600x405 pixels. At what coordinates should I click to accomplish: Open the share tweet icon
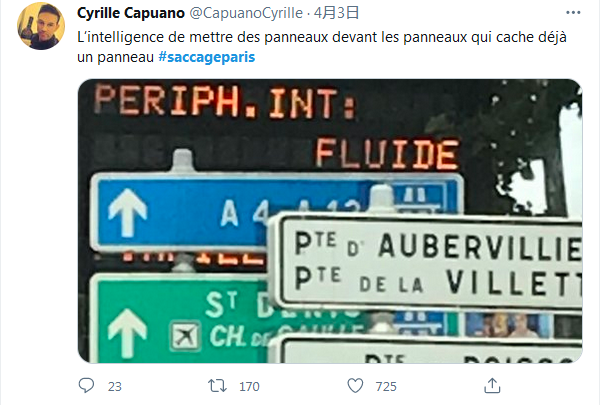pyautogui.click(x=490, y=385)
